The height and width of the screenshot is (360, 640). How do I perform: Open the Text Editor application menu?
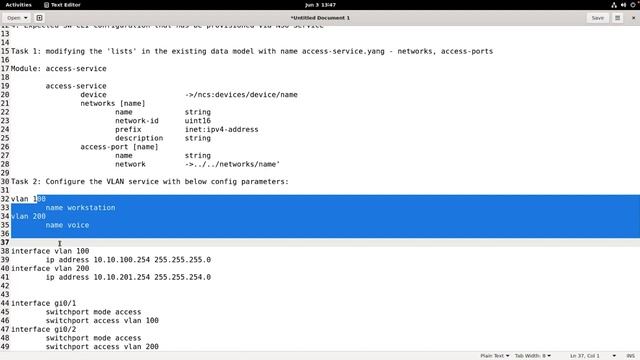click(62, 5)
